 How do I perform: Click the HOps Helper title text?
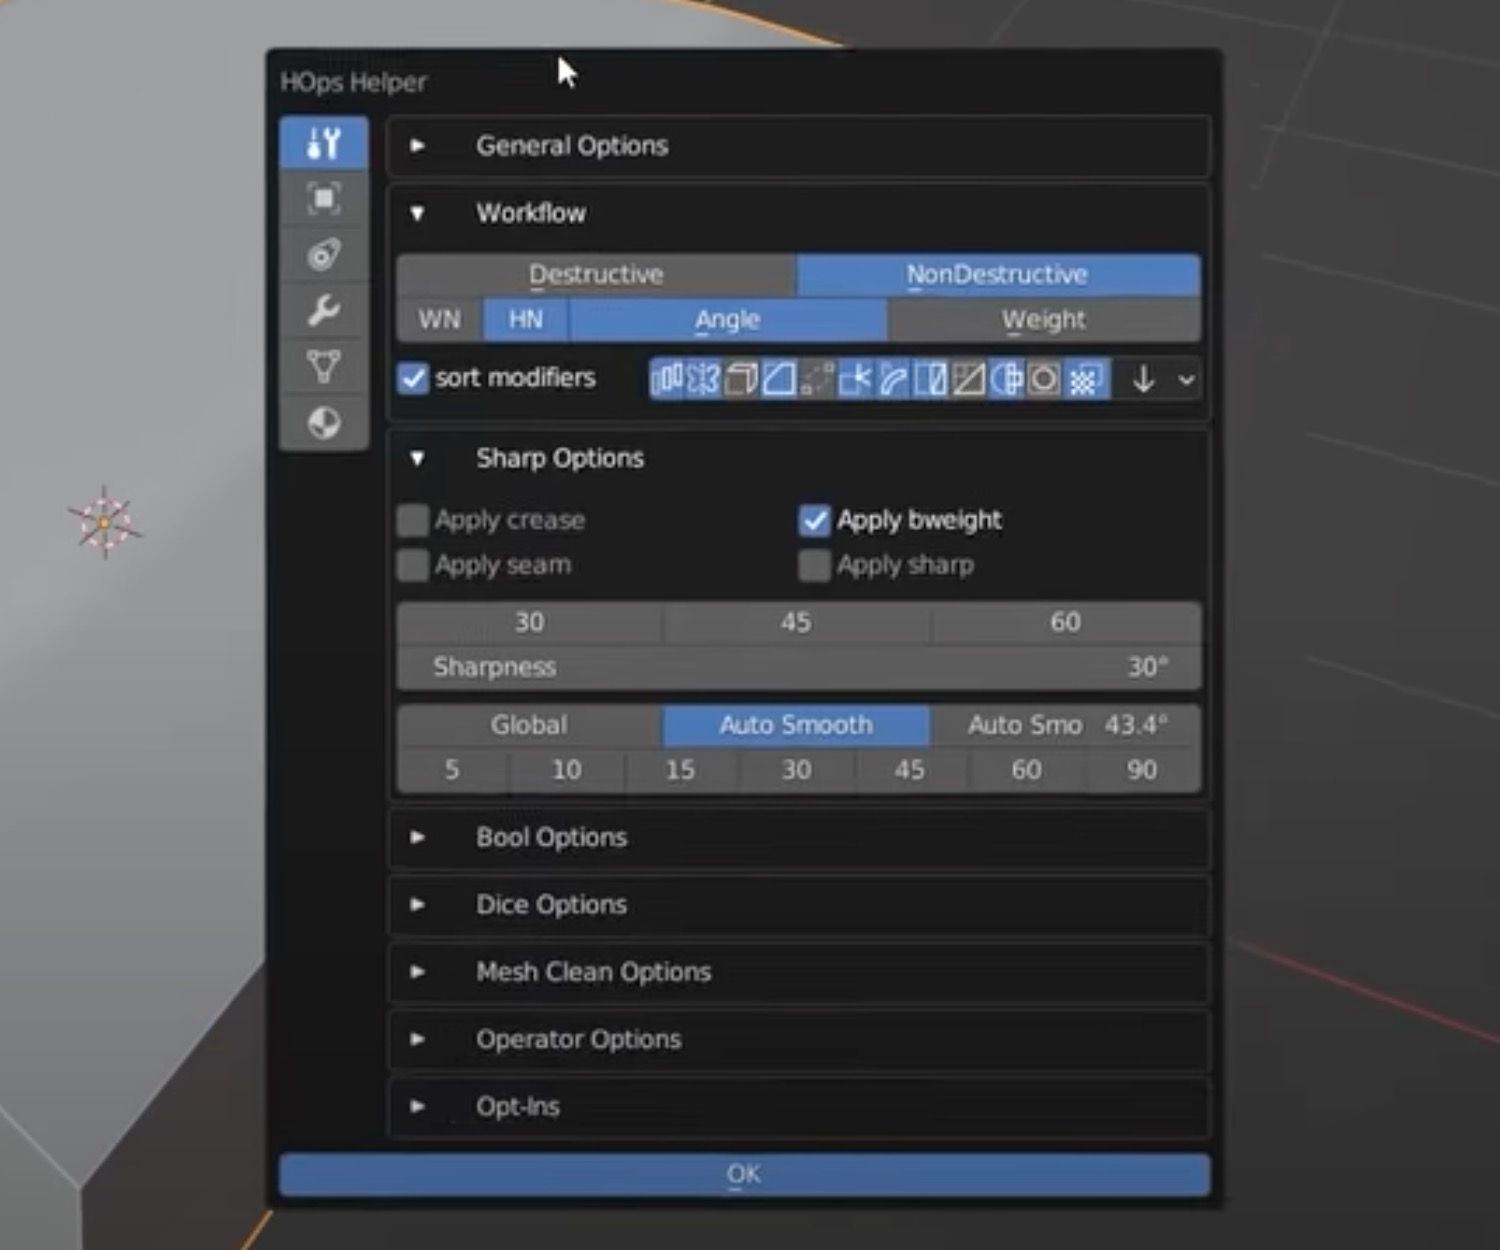click(353, 82)
